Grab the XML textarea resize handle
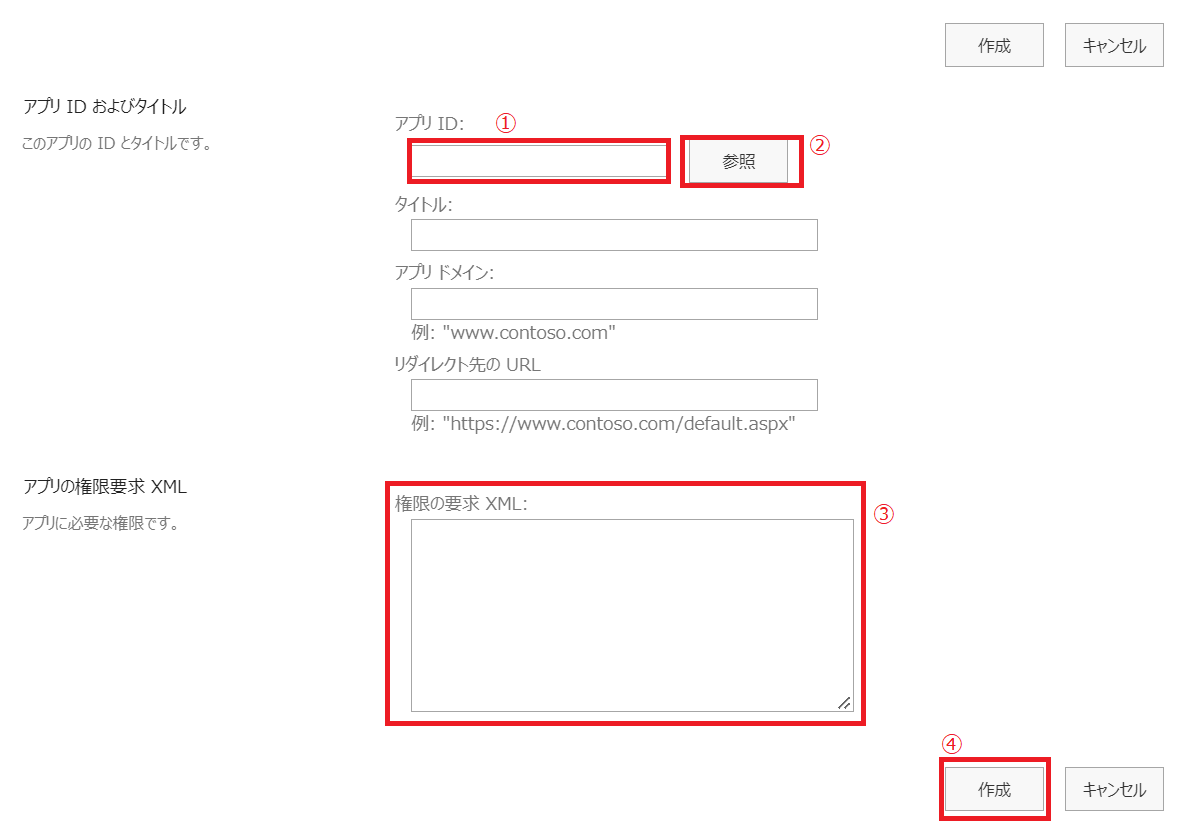This screenshot has width=1178, height=828. coord(845,703)
